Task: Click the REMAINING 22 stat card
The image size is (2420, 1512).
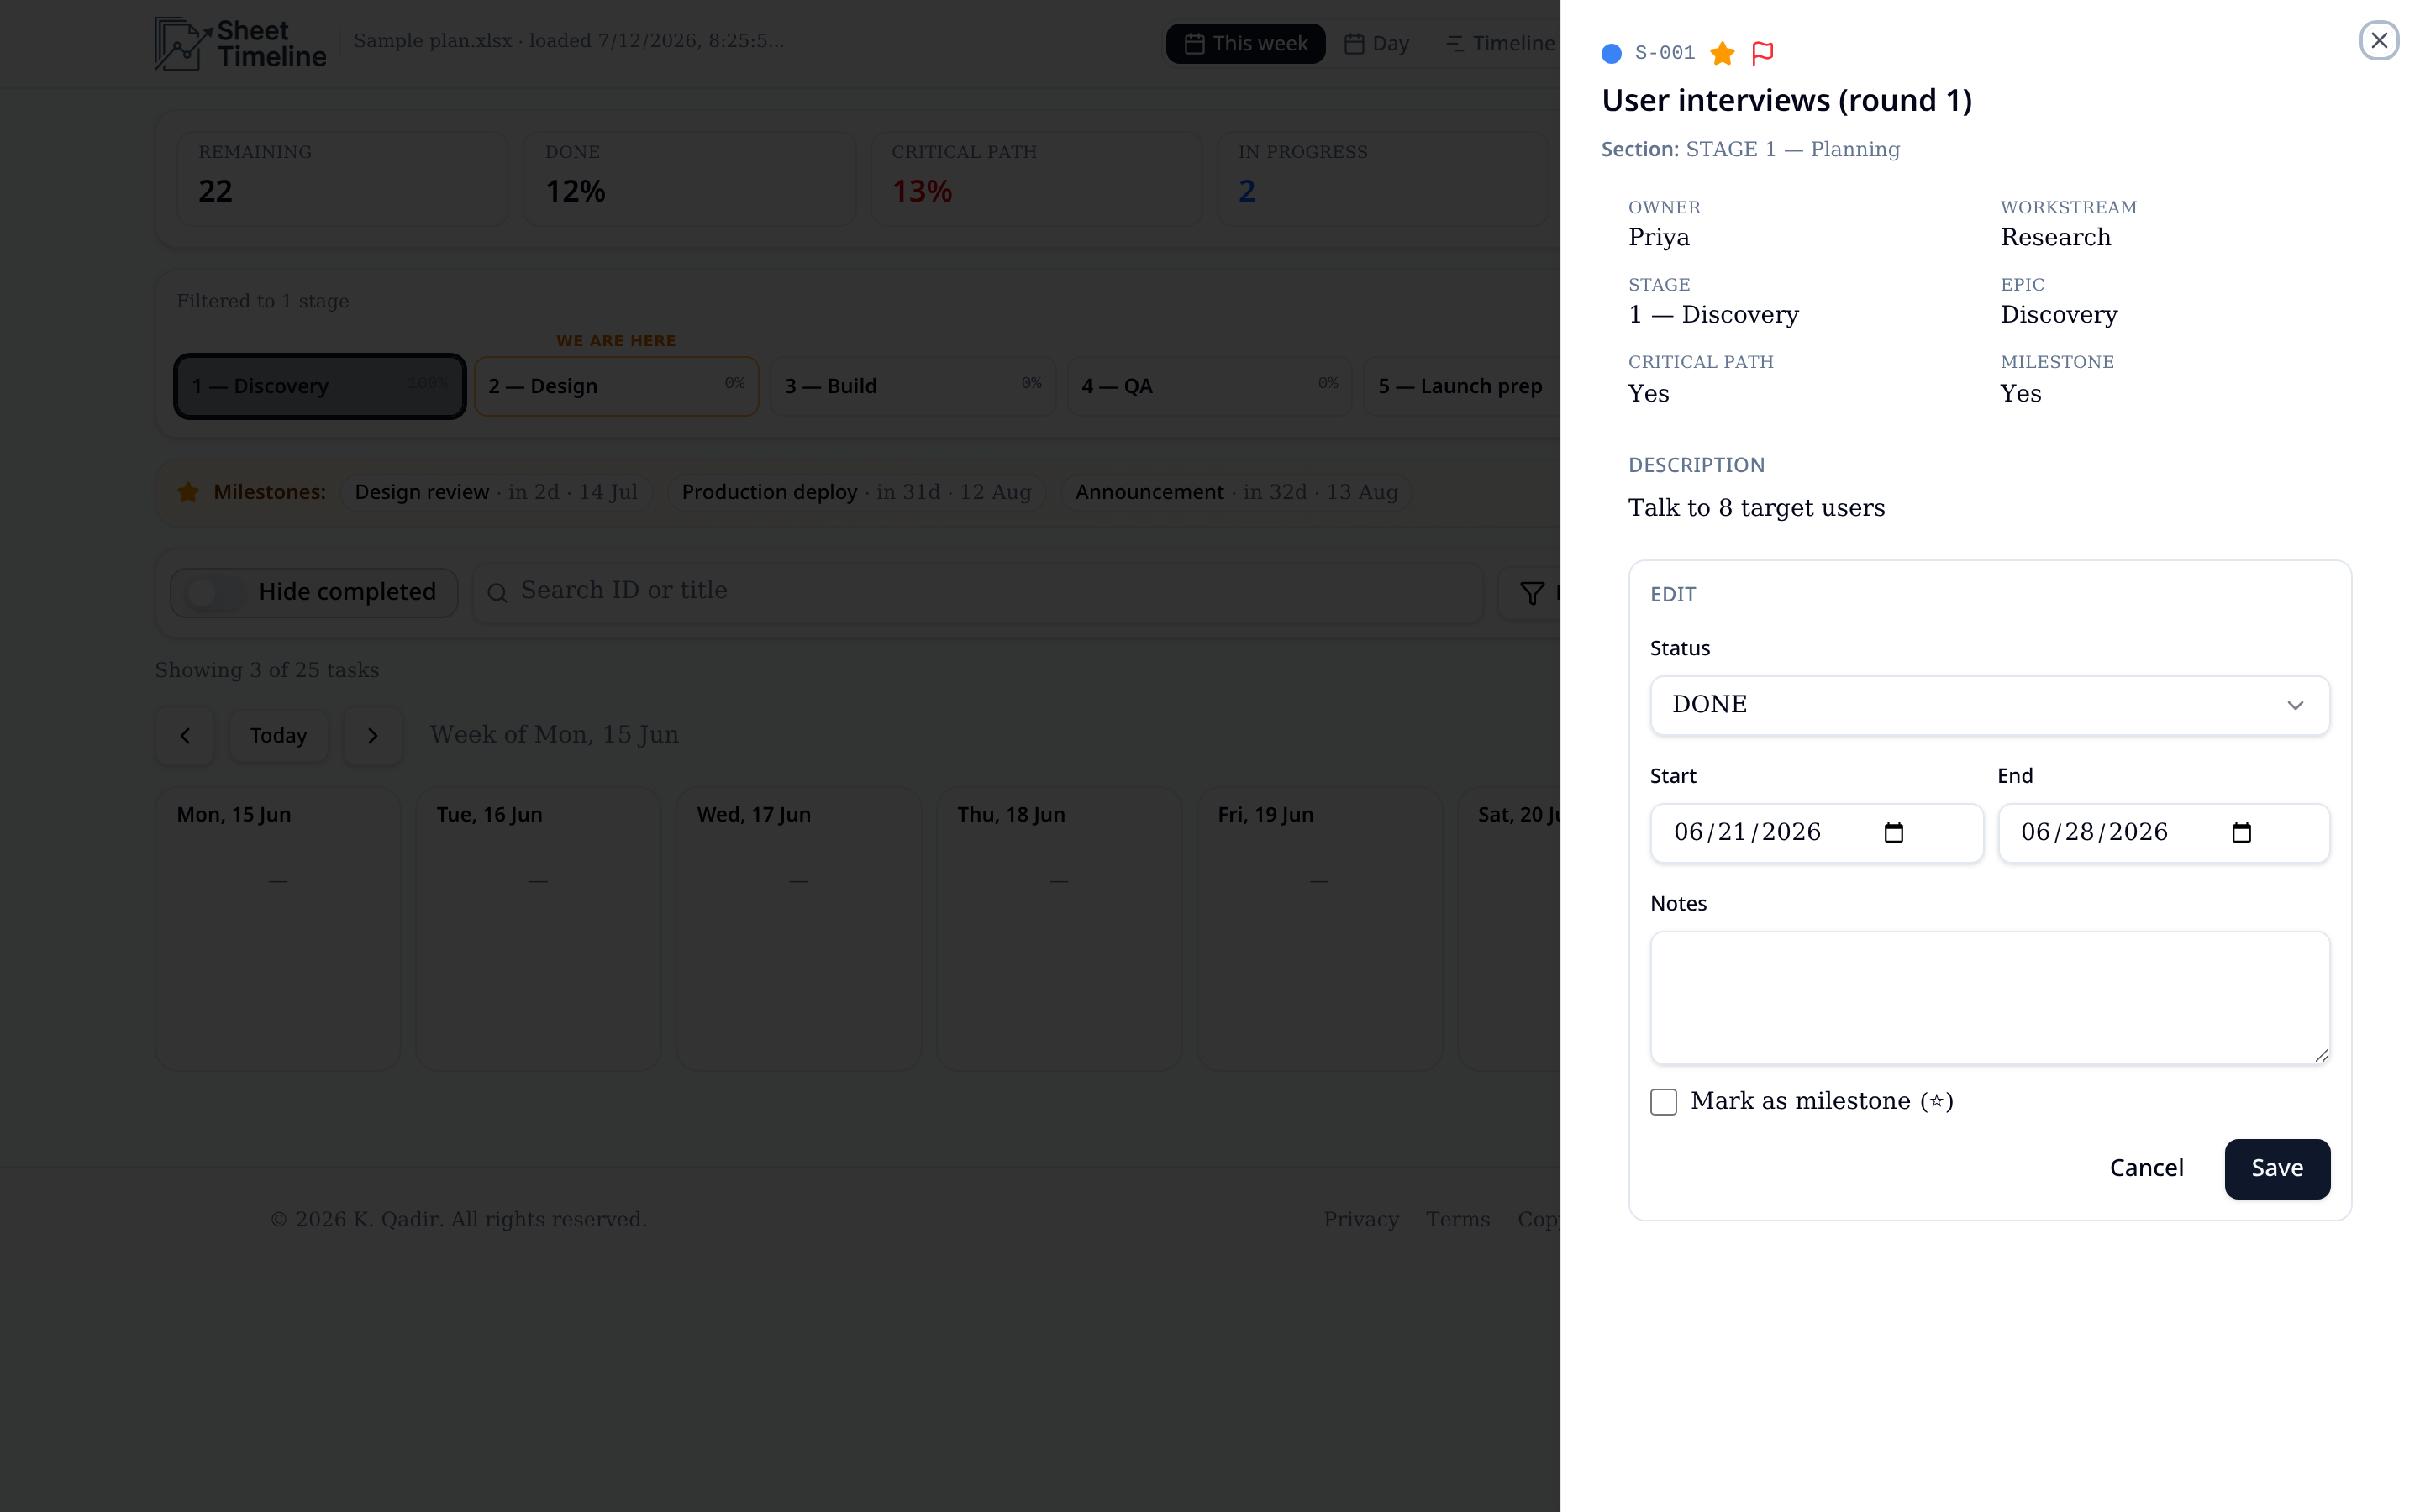Action: point(342,178)
